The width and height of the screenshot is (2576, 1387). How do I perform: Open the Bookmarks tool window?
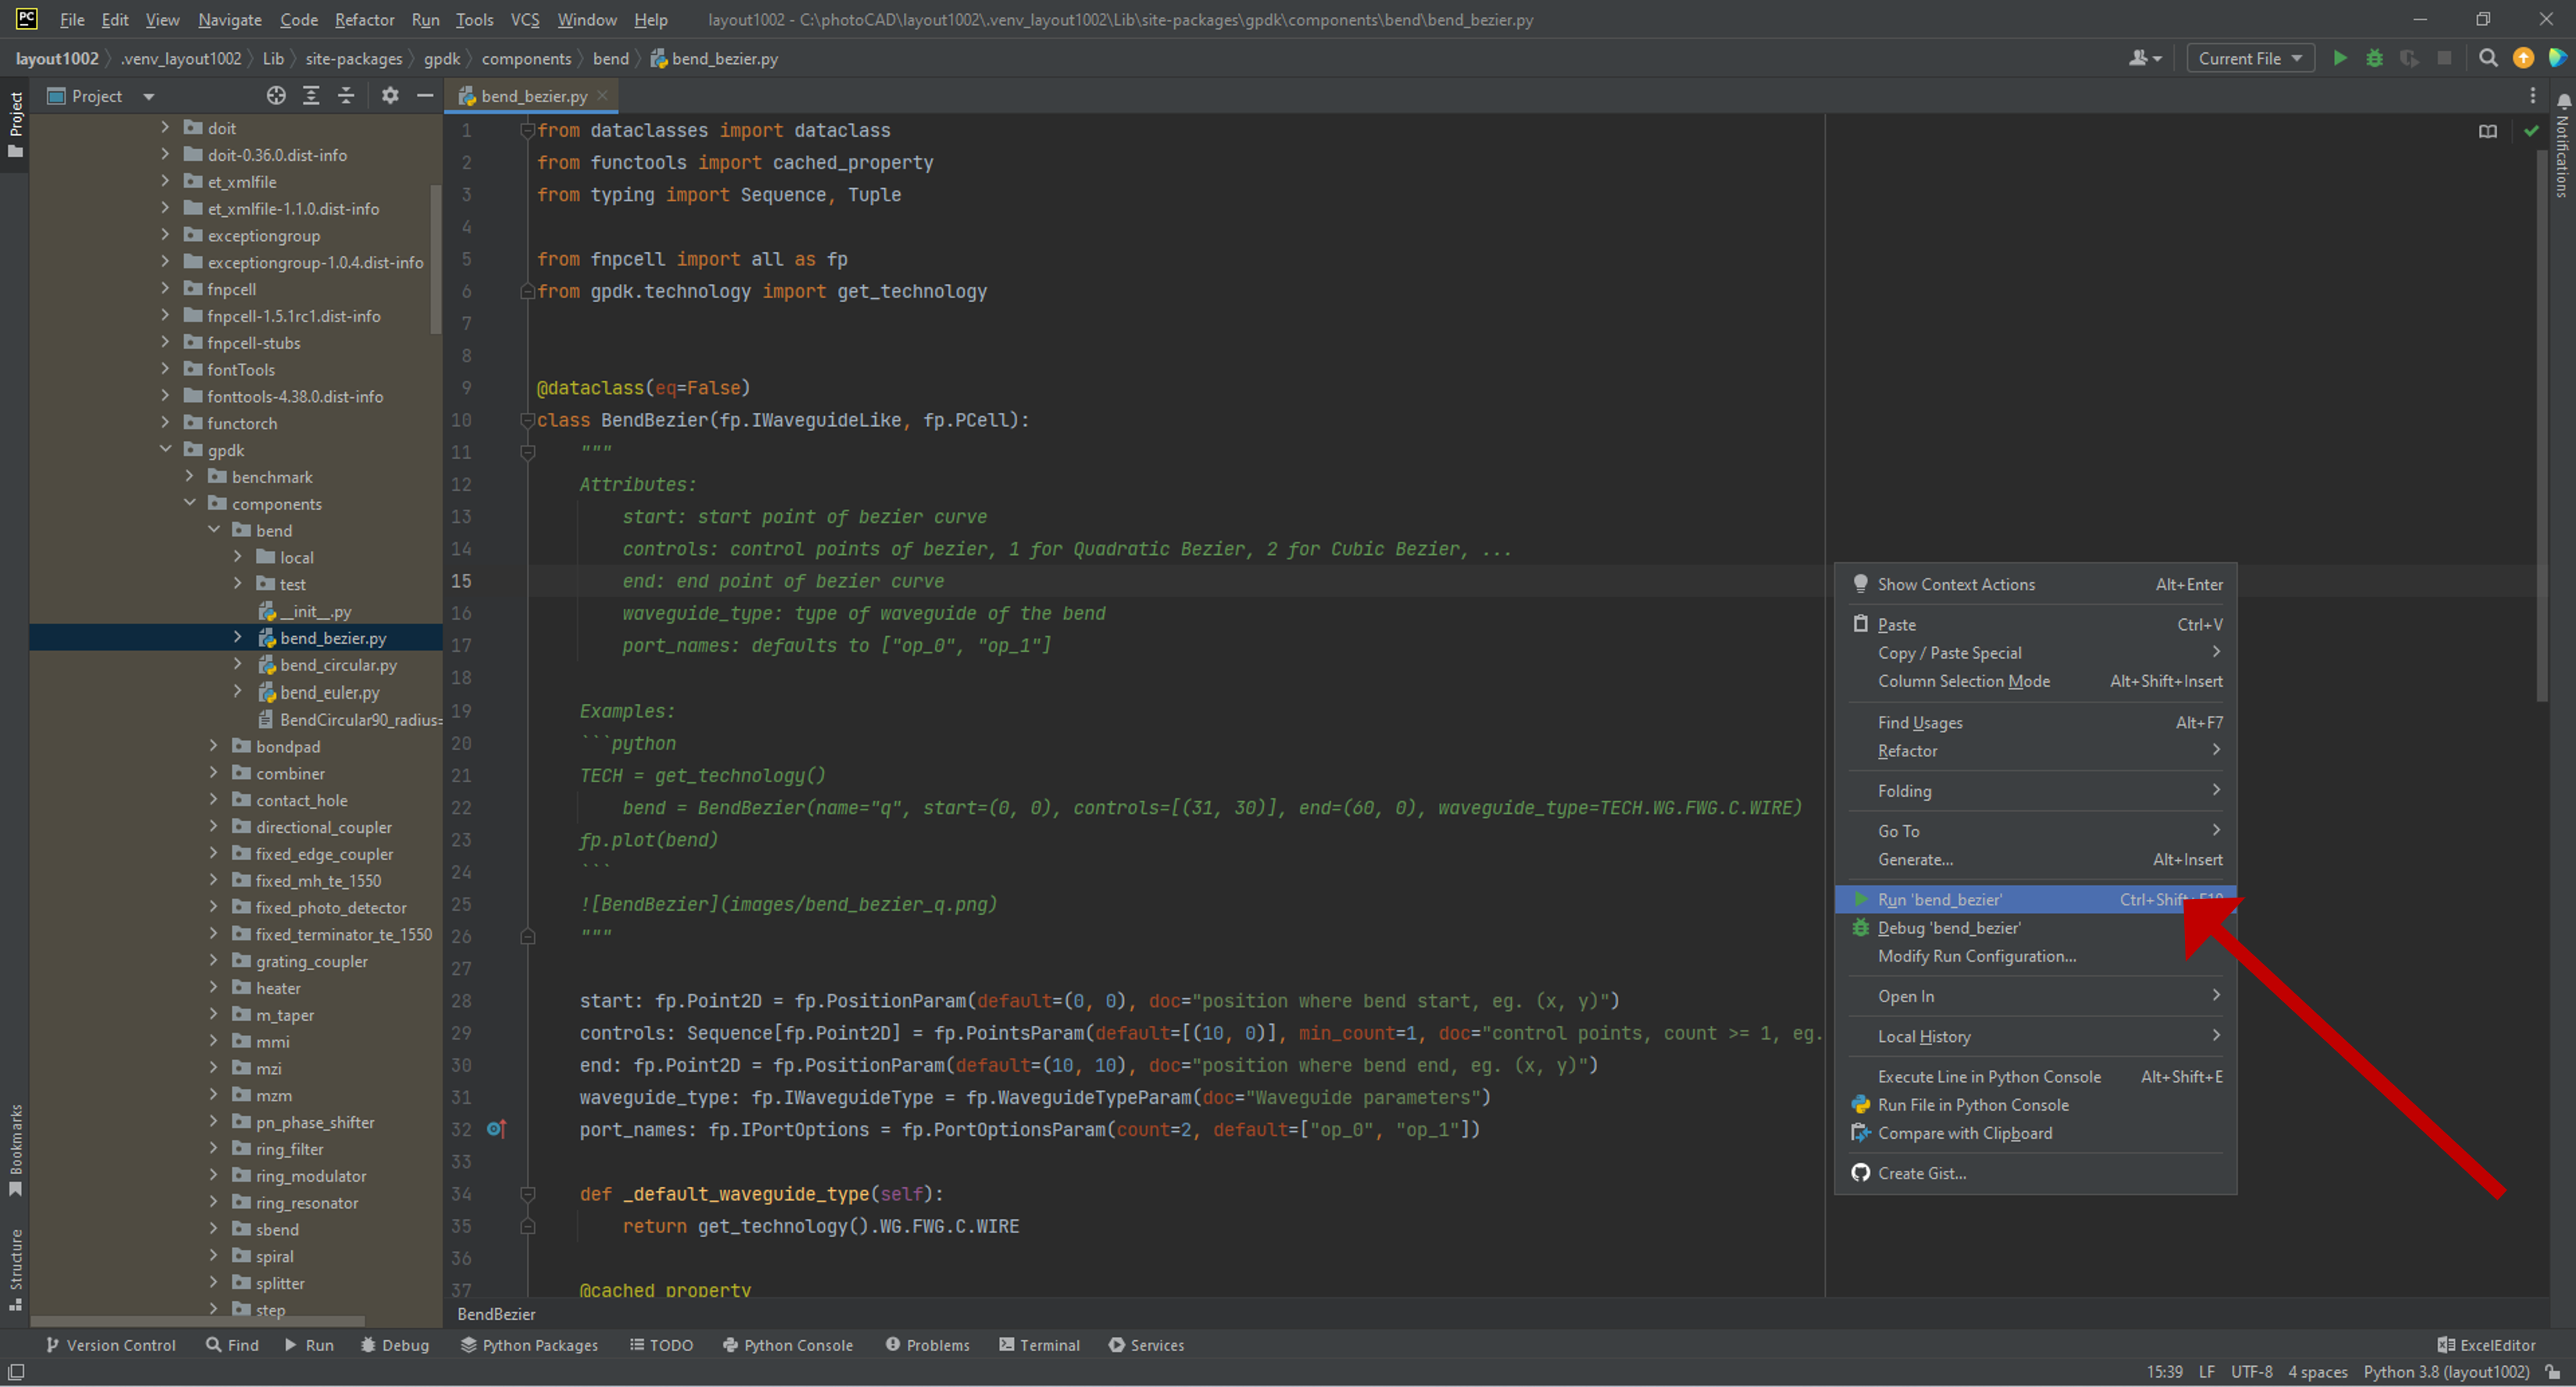click(x=15, y=1150)
